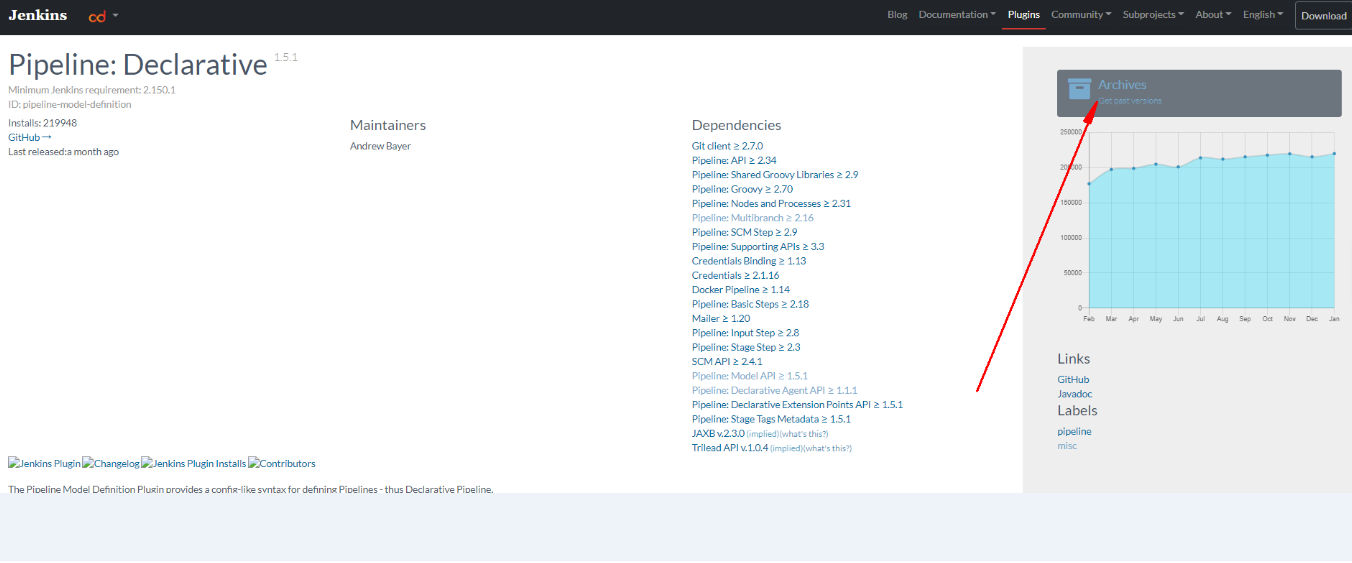
Task: Click the ID: pipeline-model-definition text
Action: pyautogui.click(x=69, y=104)
